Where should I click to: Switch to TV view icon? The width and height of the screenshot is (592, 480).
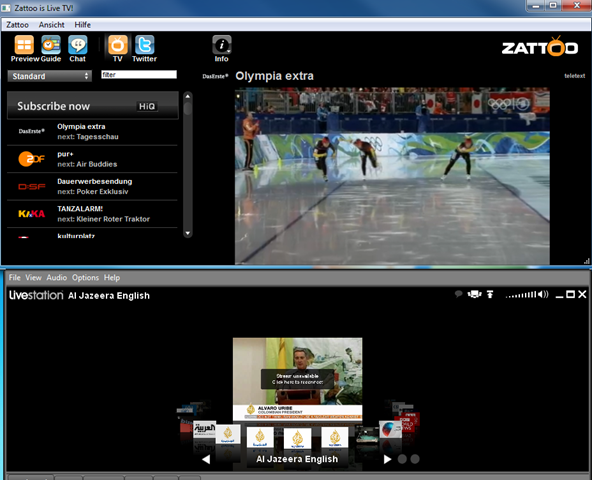pyautogui.click(x=118, y=45)
